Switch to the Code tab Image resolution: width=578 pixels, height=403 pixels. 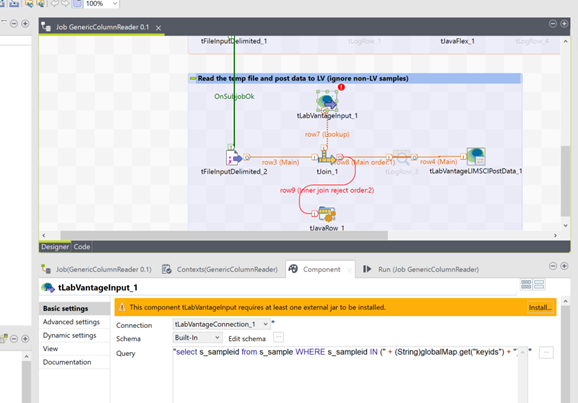coord(81,247)
